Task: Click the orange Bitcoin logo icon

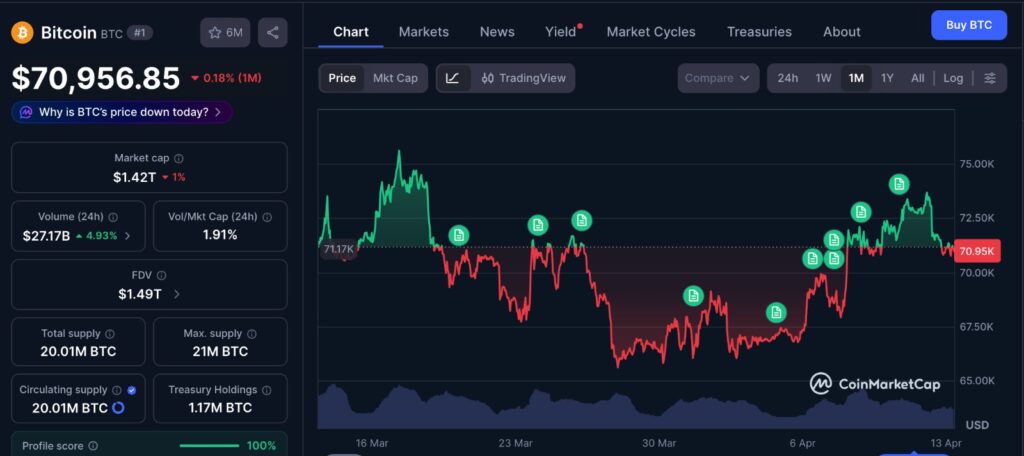Action: [22, 32]
